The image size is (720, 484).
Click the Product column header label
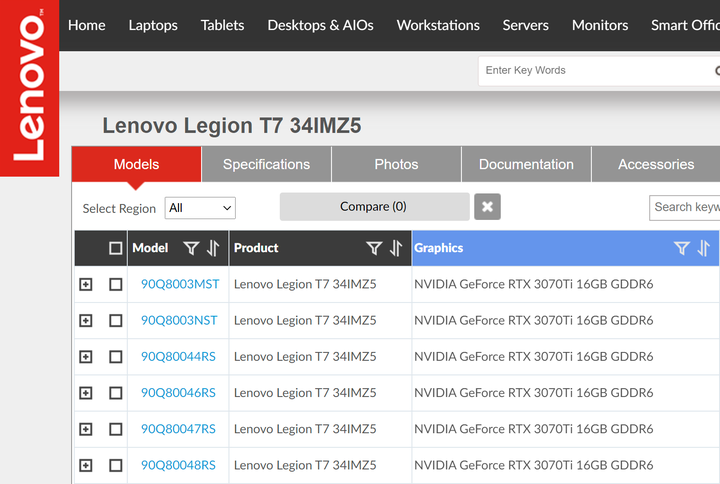point(256,248)
